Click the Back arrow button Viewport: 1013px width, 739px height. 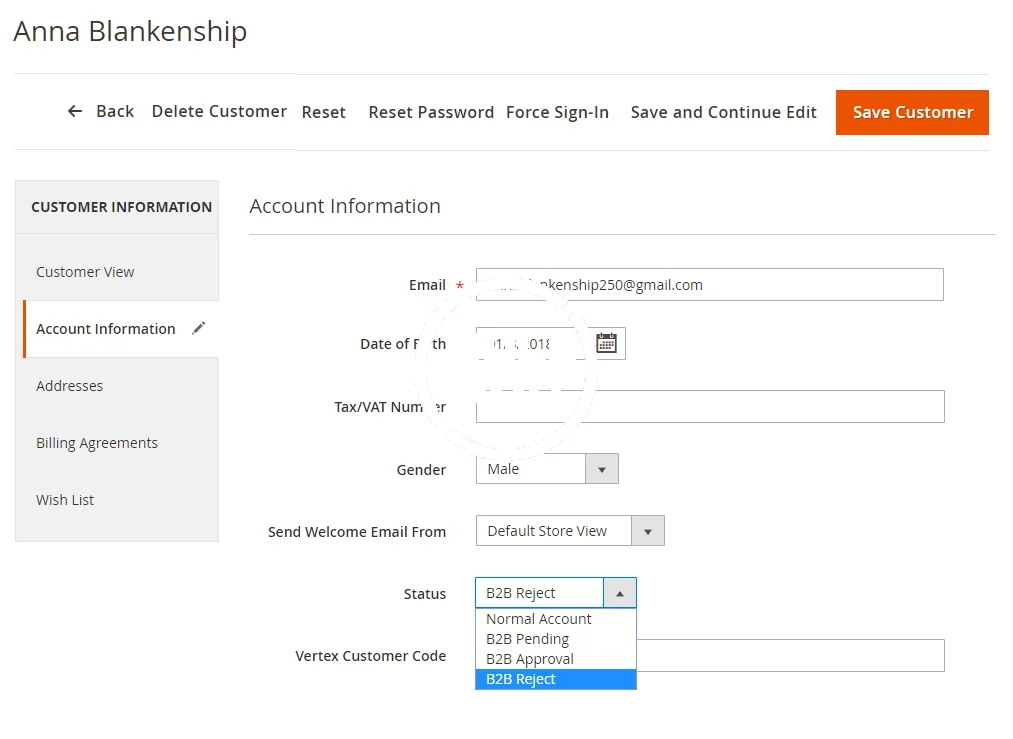[x=100, y=112]
